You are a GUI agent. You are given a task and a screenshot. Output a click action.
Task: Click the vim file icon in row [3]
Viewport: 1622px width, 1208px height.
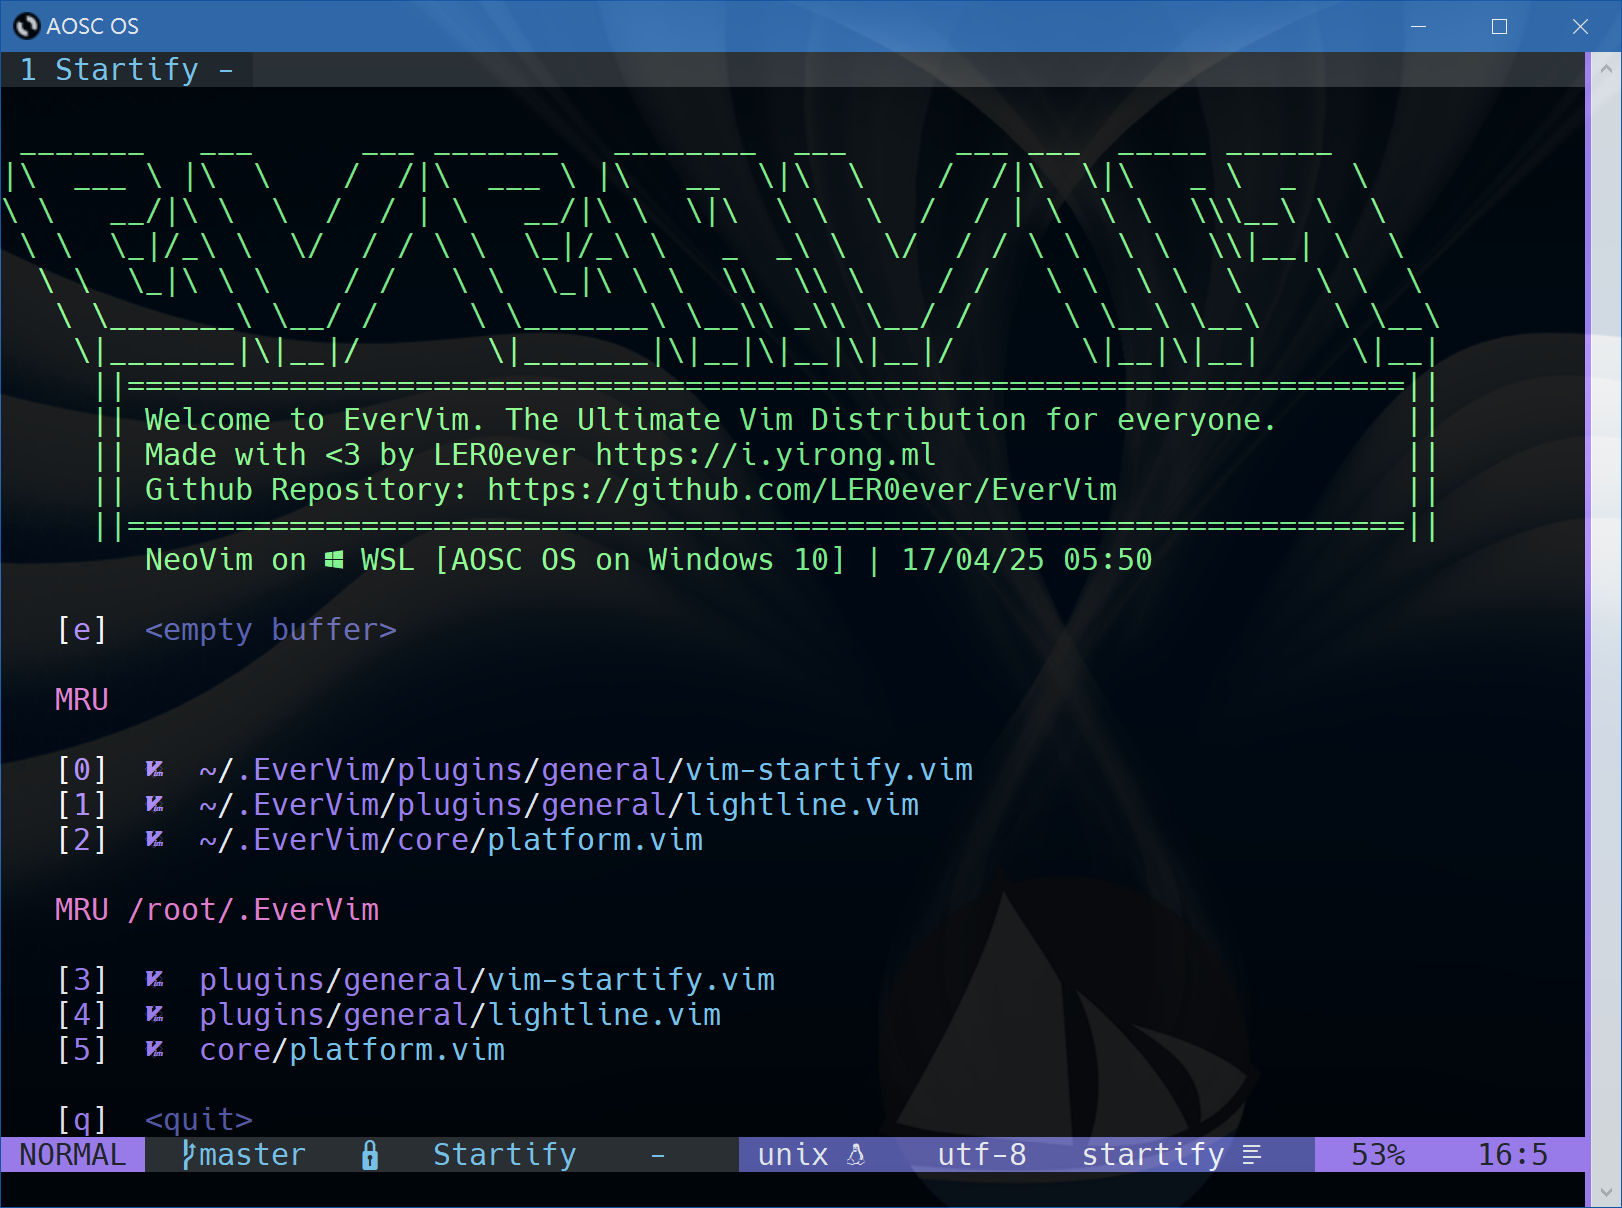click(x=155, y=979)
